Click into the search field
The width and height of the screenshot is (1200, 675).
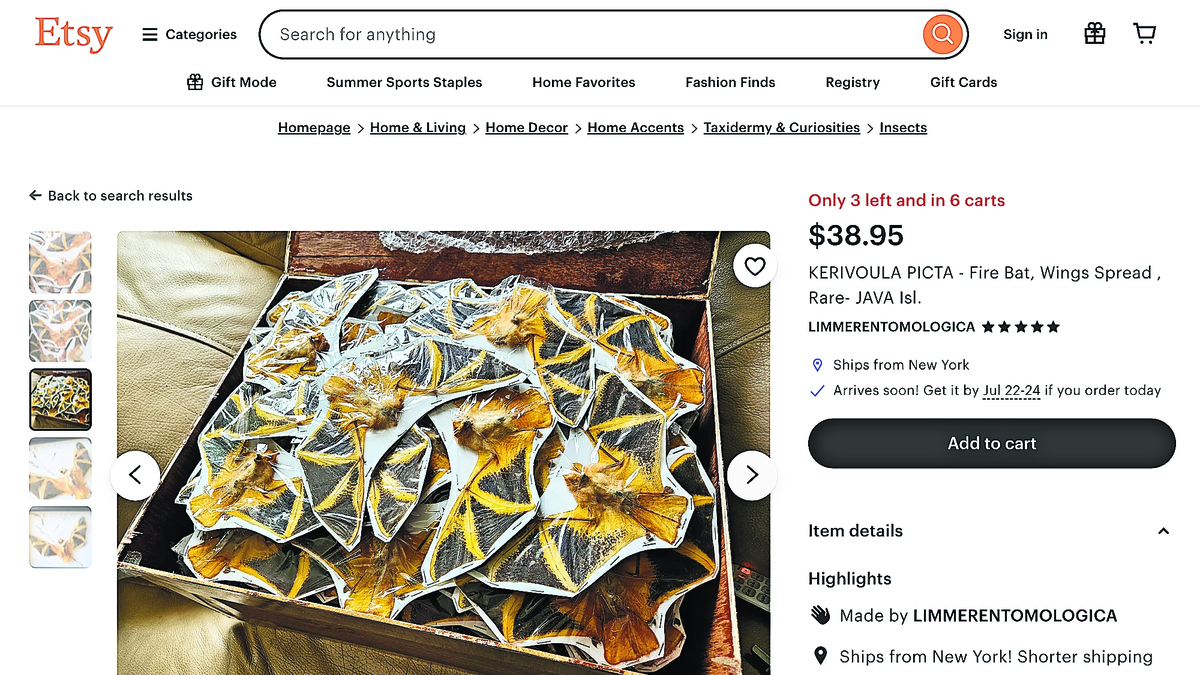[590, 35]
